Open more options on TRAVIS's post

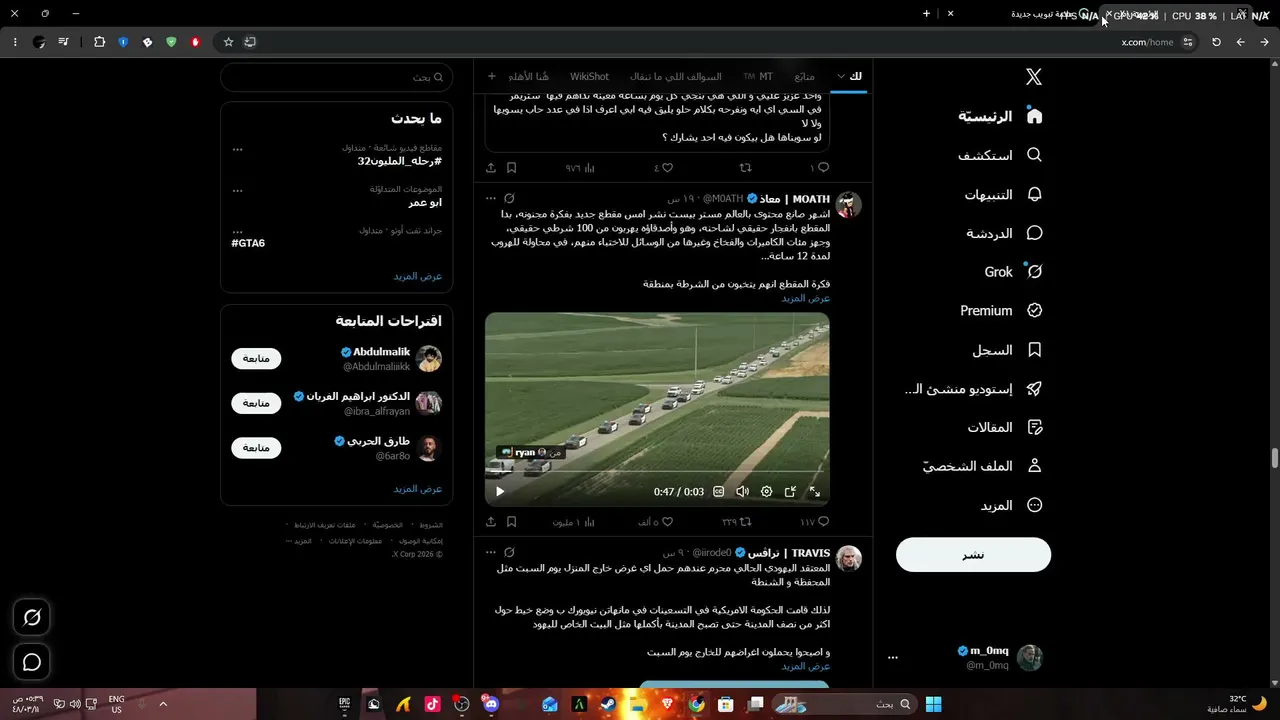(489, 552)
